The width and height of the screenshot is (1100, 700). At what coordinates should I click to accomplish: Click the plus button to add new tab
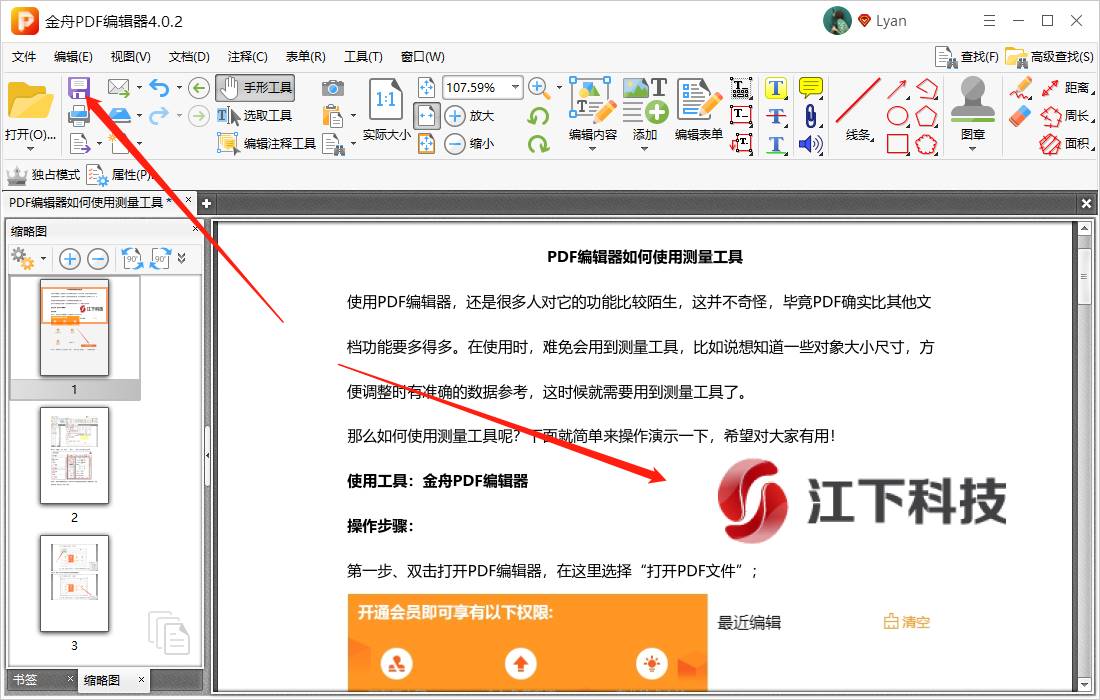click(x=206, y=203)
